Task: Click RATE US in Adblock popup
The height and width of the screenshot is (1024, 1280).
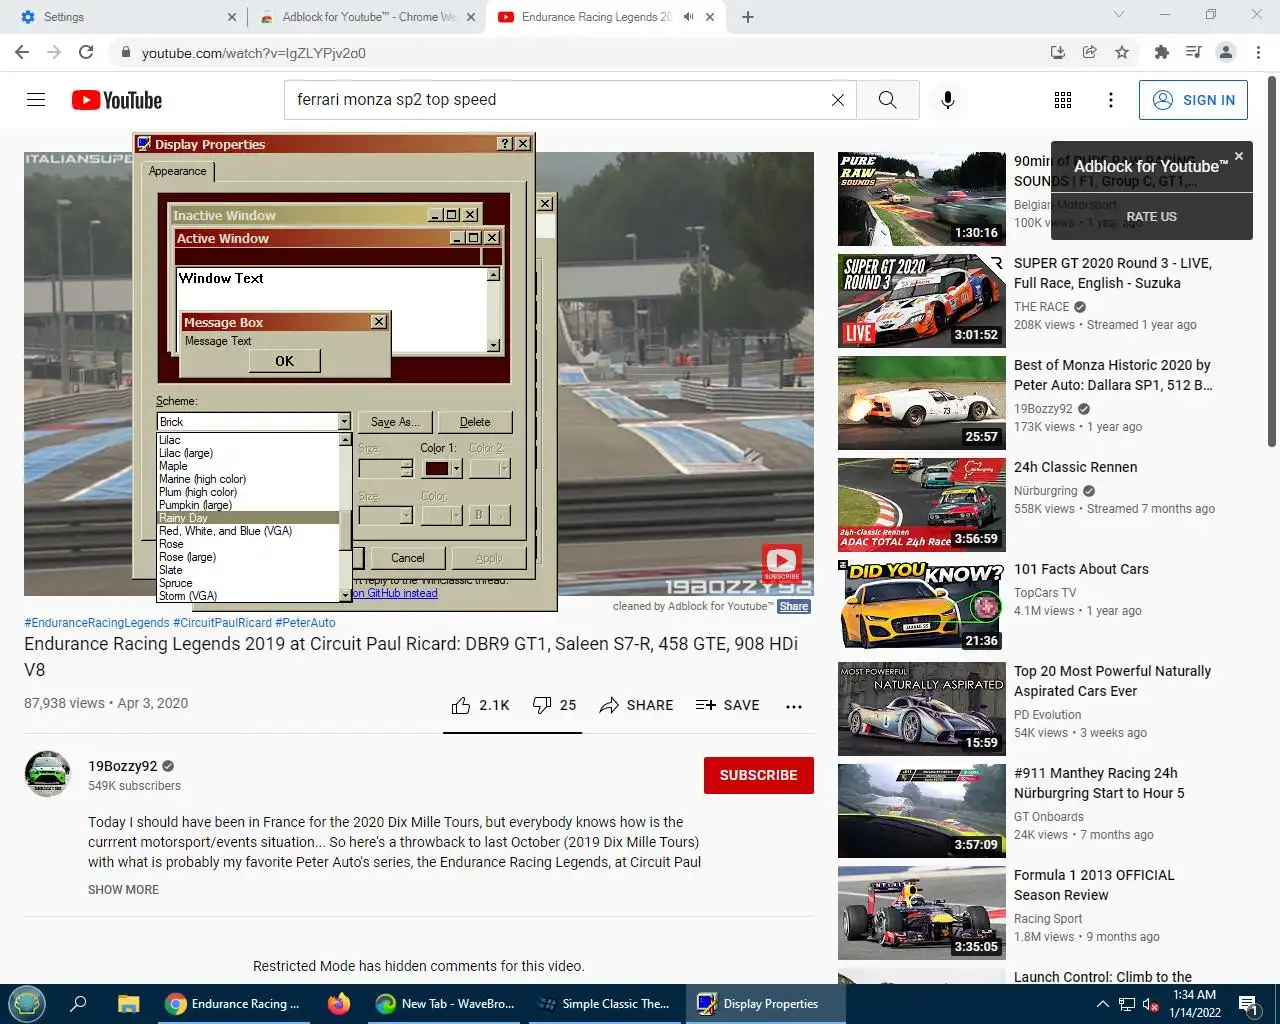Action: [1151, 217]
